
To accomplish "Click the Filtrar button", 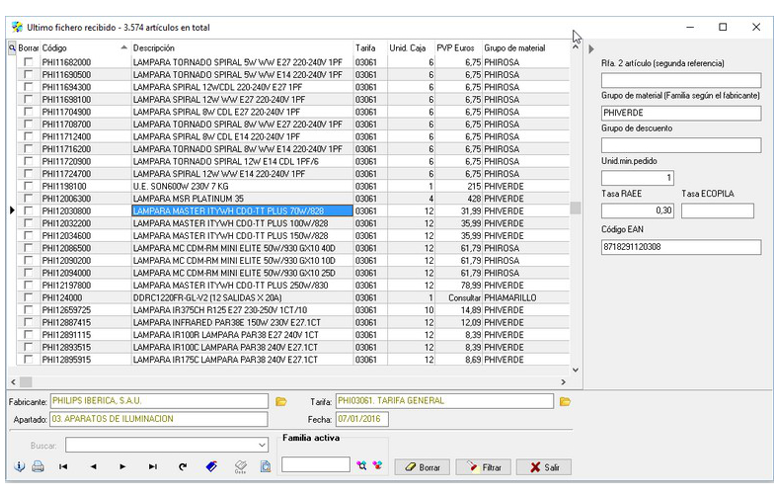I will pos(484,467).
